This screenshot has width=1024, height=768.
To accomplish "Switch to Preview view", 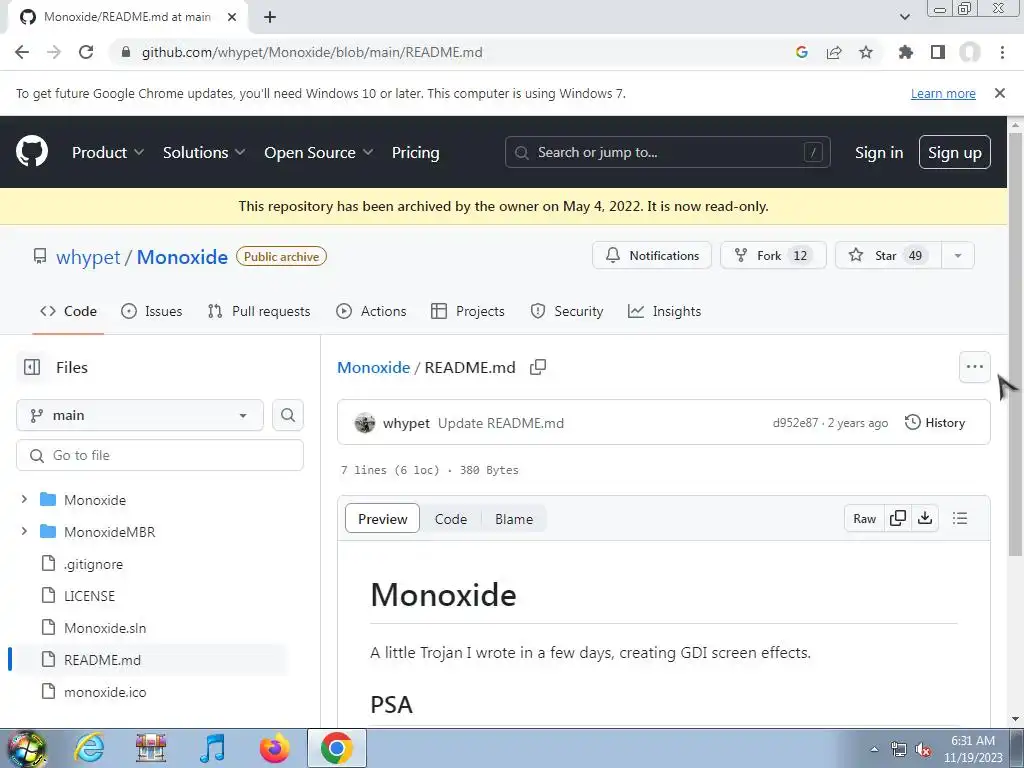I will (x=383, y=519).
